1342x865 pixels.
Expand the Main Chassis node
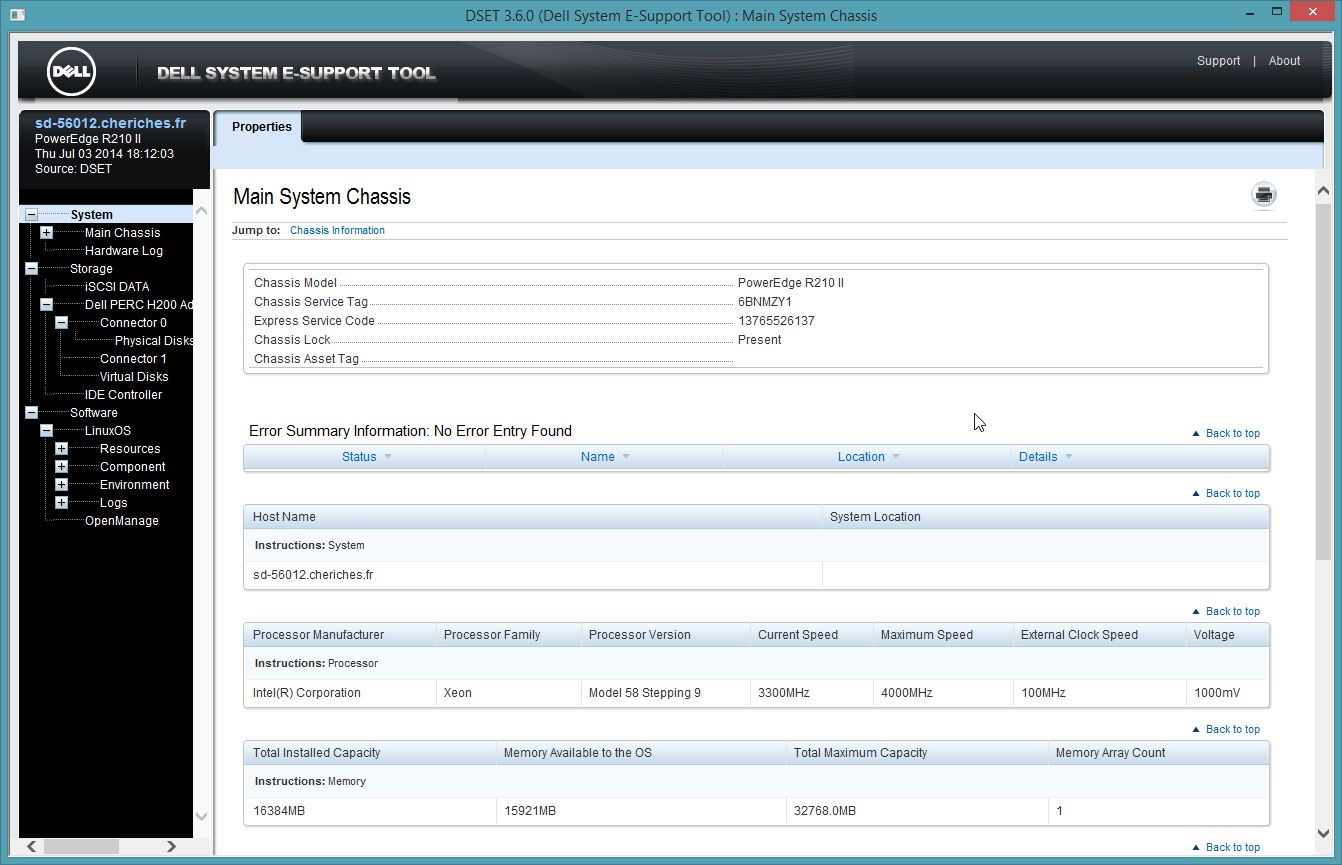coord(46,233)
